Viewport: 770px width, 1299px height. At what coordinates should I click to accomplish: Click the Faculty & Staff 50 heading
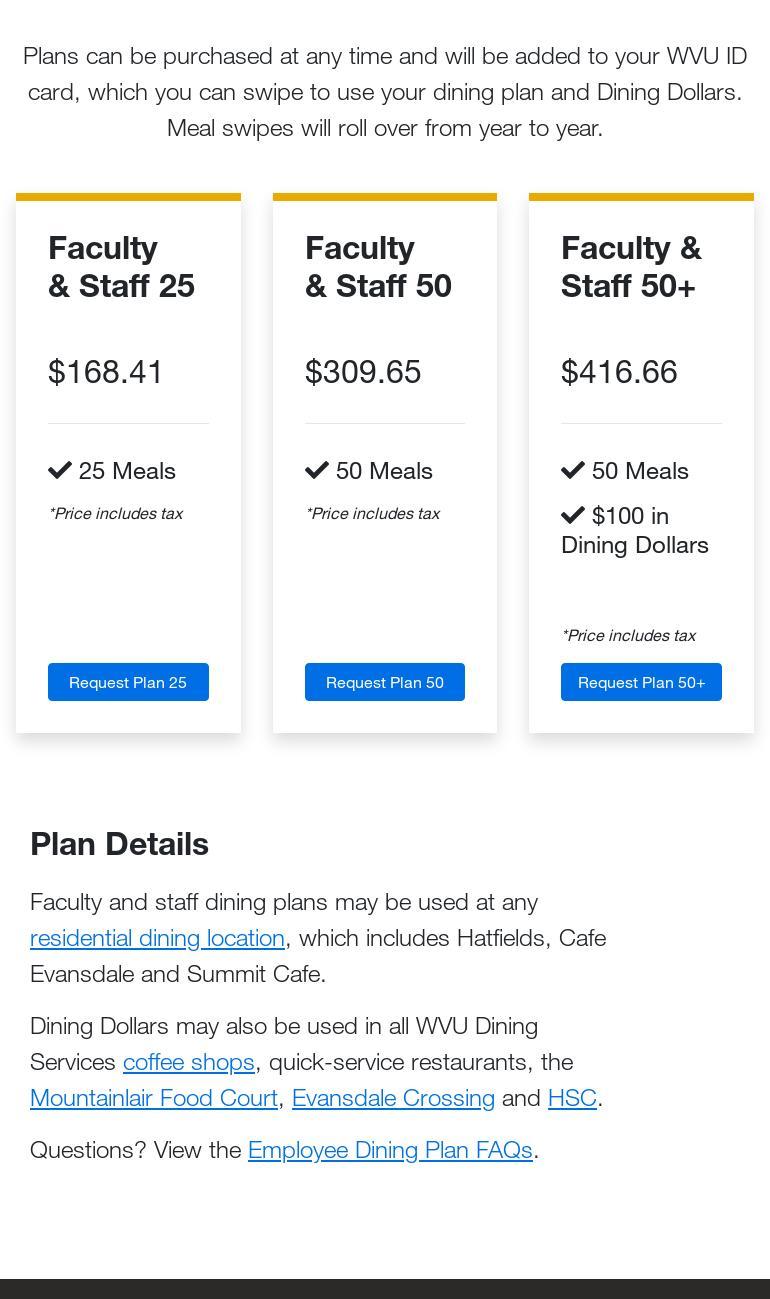378,267
